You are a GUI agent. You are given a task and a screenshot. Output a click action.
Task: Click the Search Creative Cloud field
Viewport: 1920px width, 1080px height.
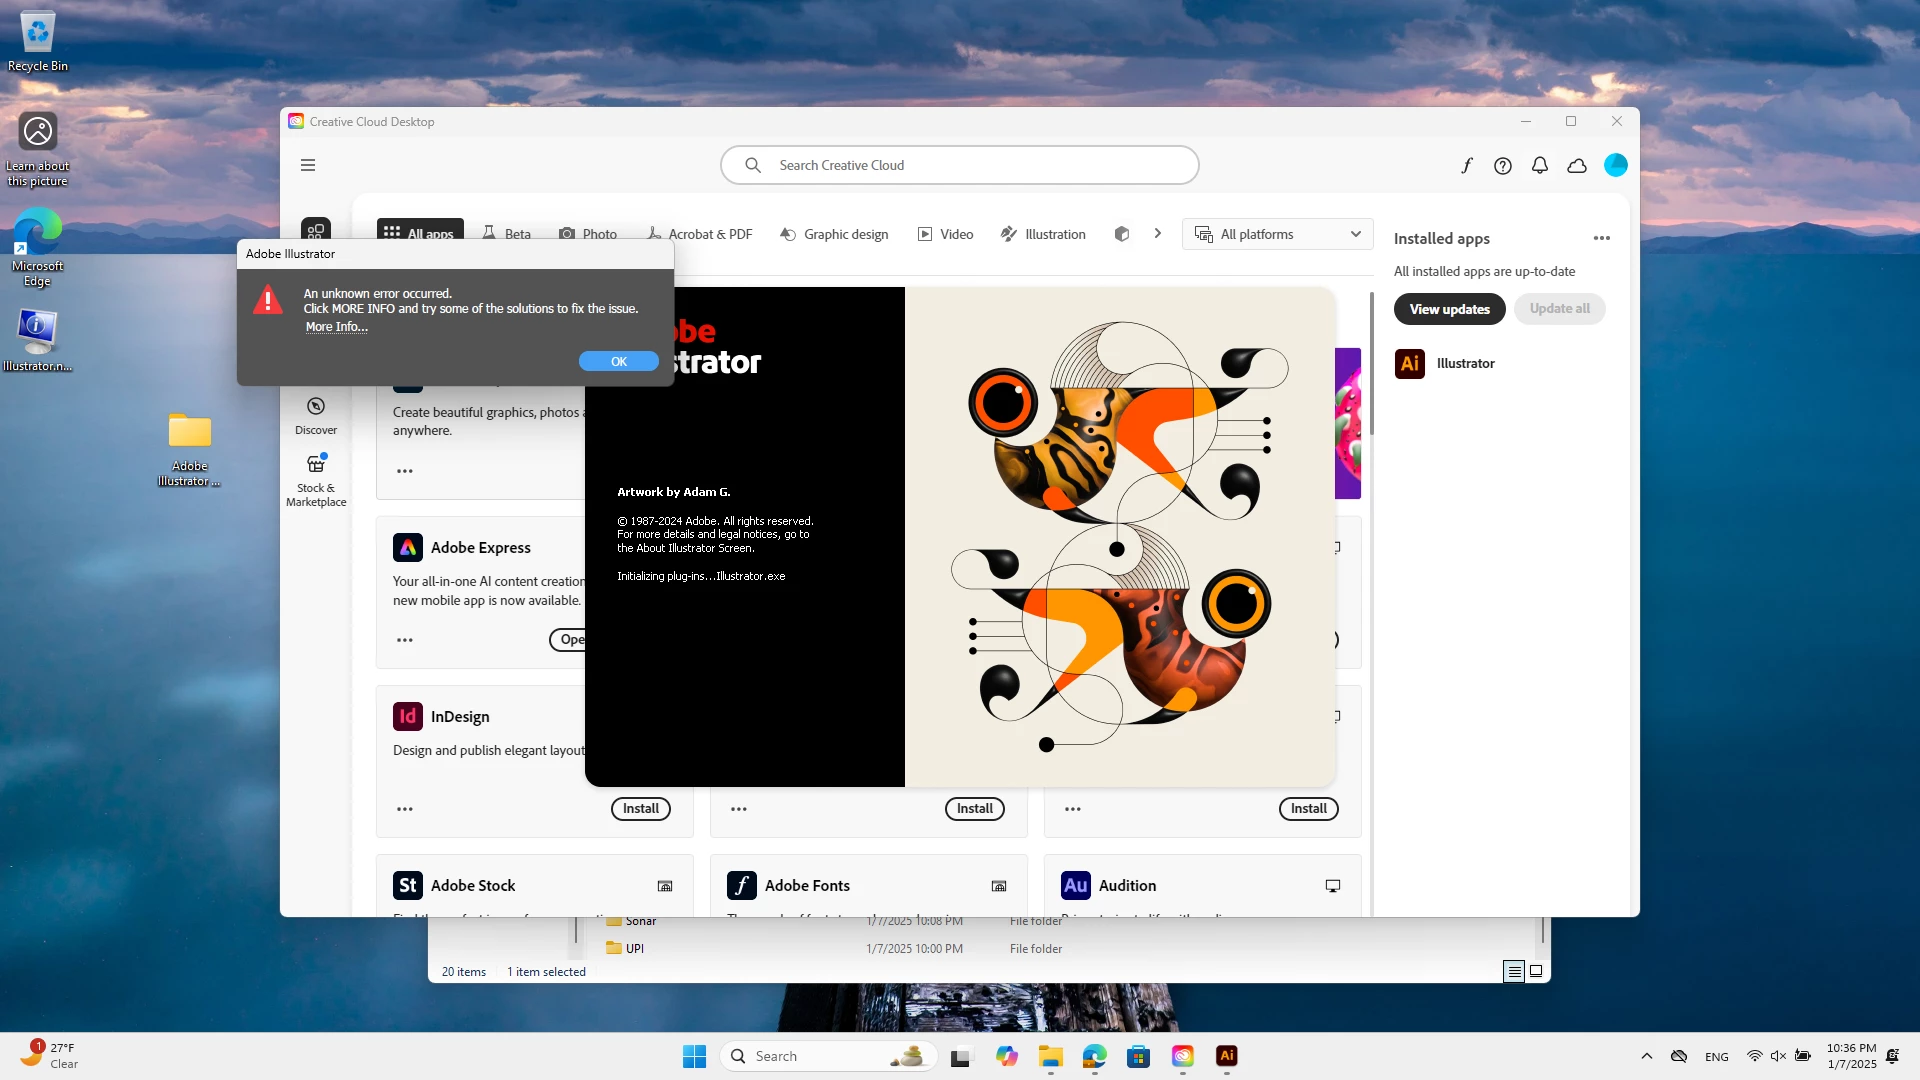(960, 165)
